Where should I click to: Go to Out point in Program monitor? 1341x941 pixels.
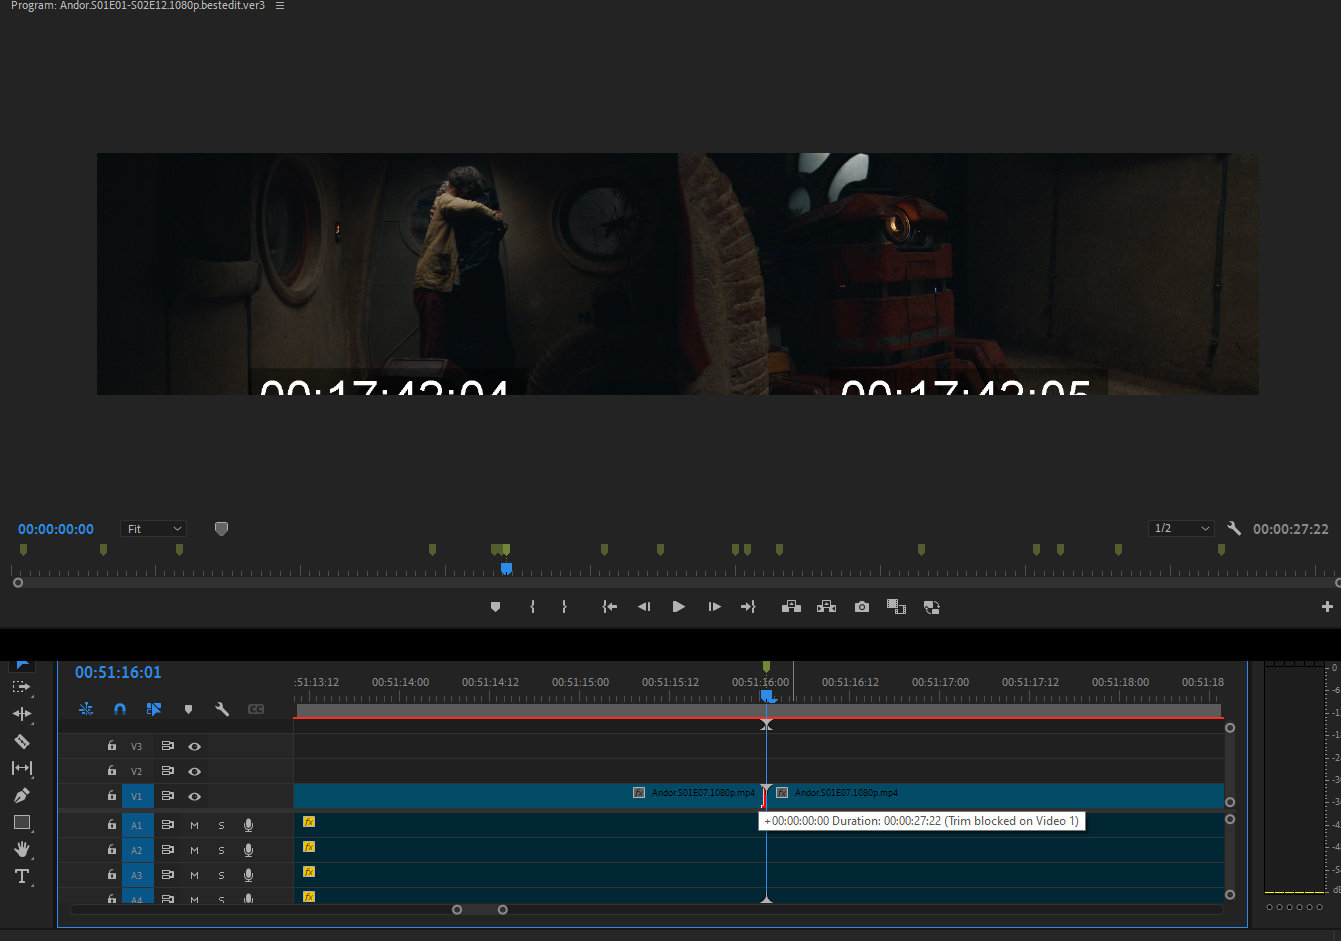pyautogui.click(x=748, y=607)
